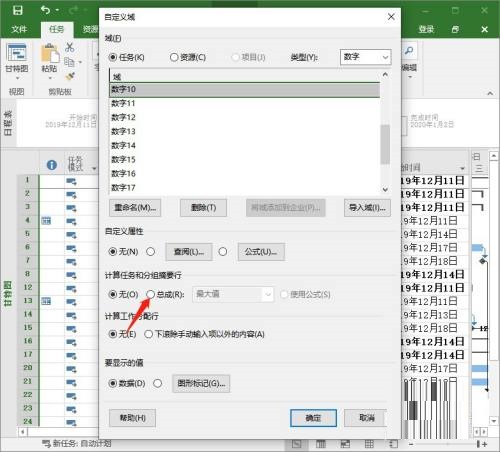Screen dimensions: 500x452
Task: Select 数据(D) for values to display
Action: click(113, 383)
